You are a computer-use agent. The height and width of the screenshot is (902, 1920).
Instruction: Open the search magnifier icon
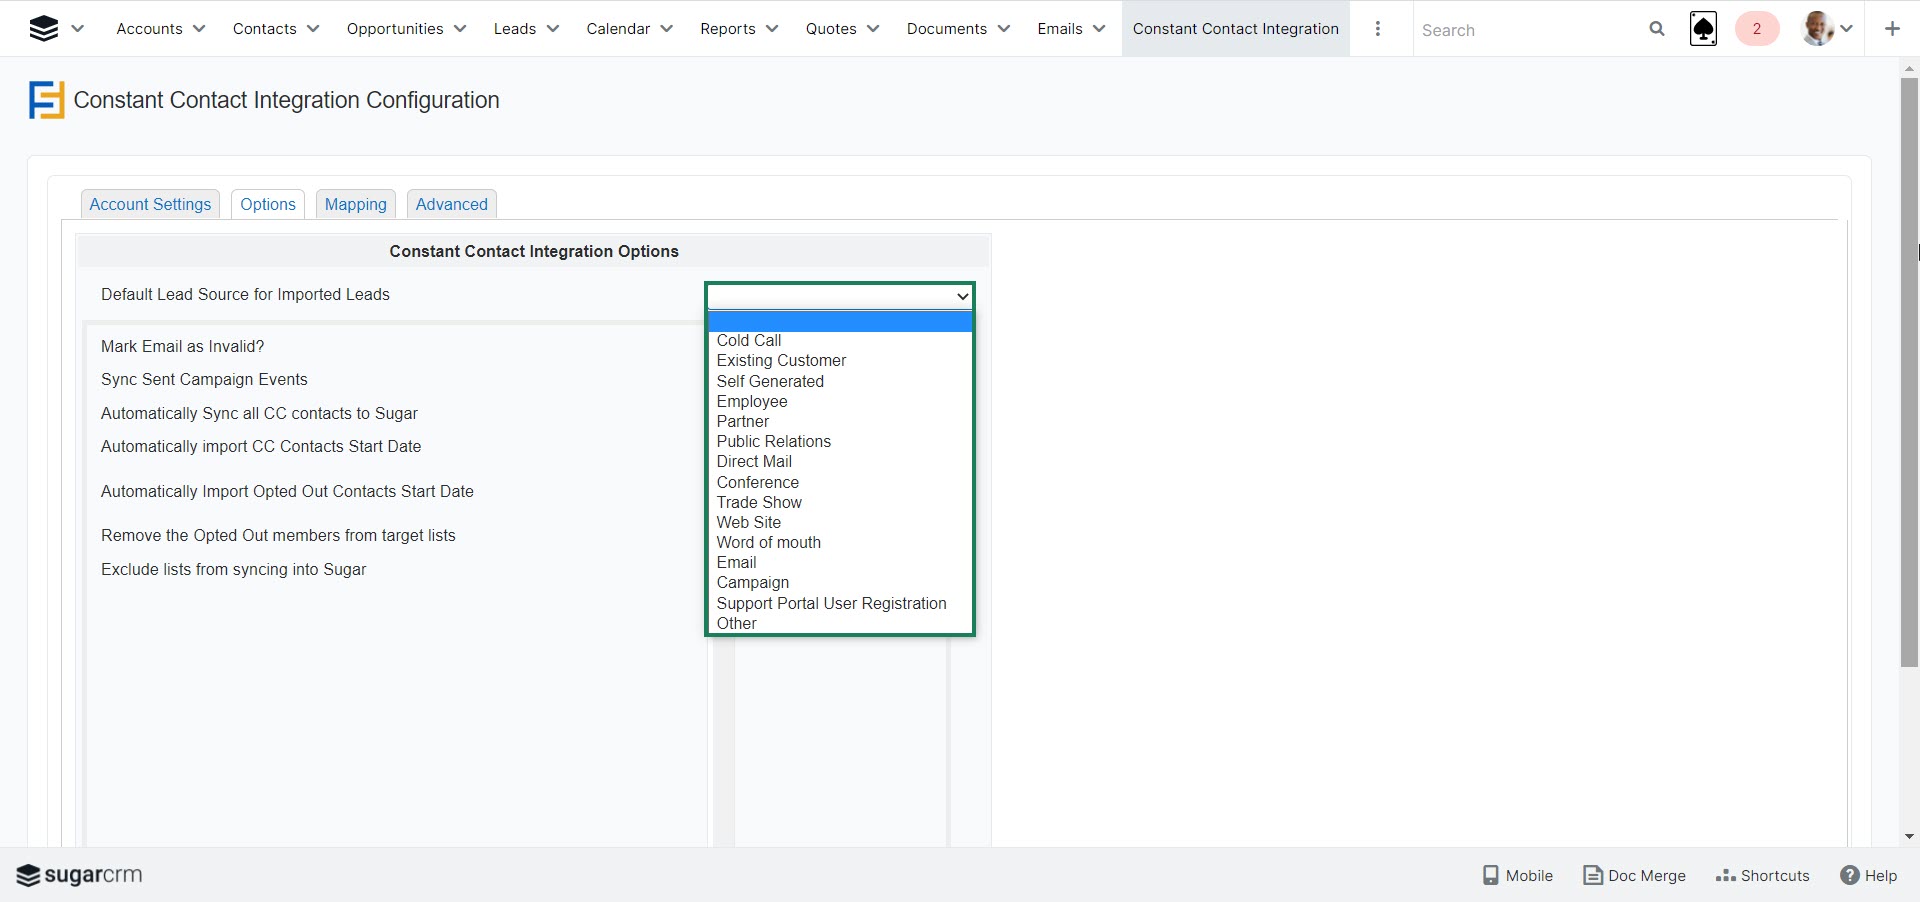click(x=1657, y=29)
